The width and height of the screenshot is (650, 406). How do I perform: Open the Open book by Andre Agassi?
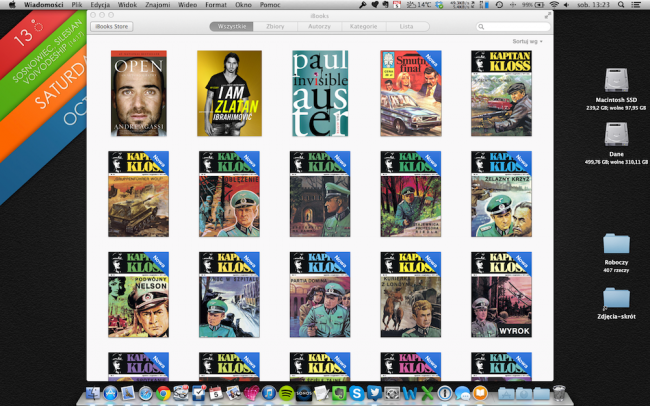coord(138,93)
